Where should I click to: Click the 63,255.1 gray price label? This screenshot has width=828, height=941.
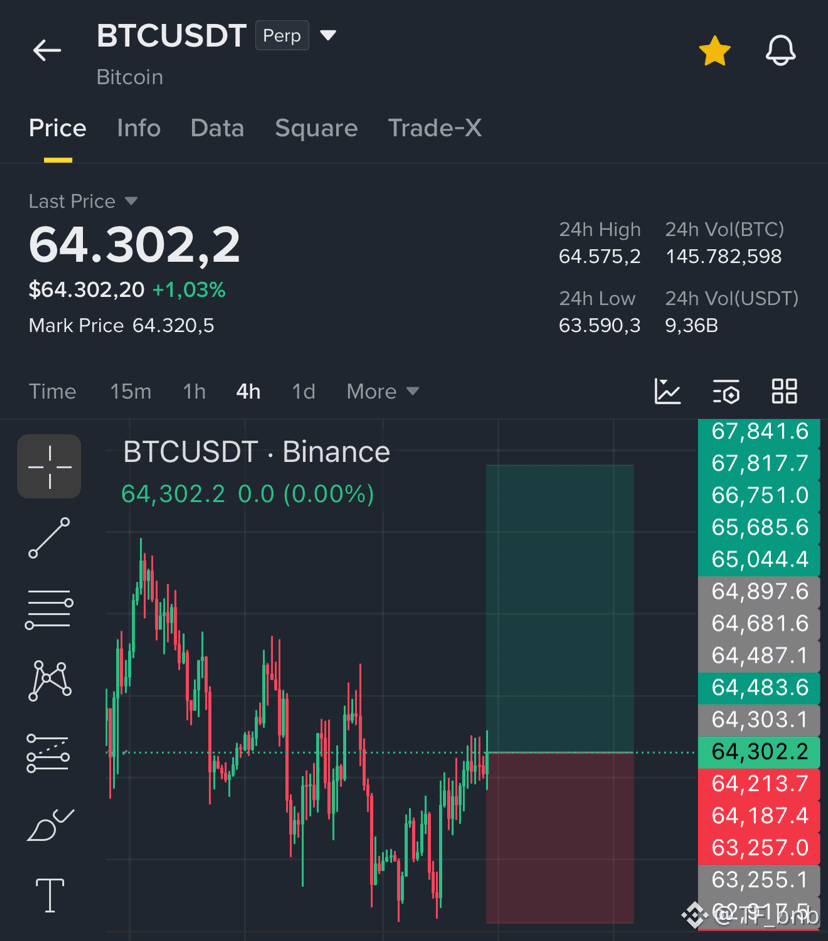point(759,880)
